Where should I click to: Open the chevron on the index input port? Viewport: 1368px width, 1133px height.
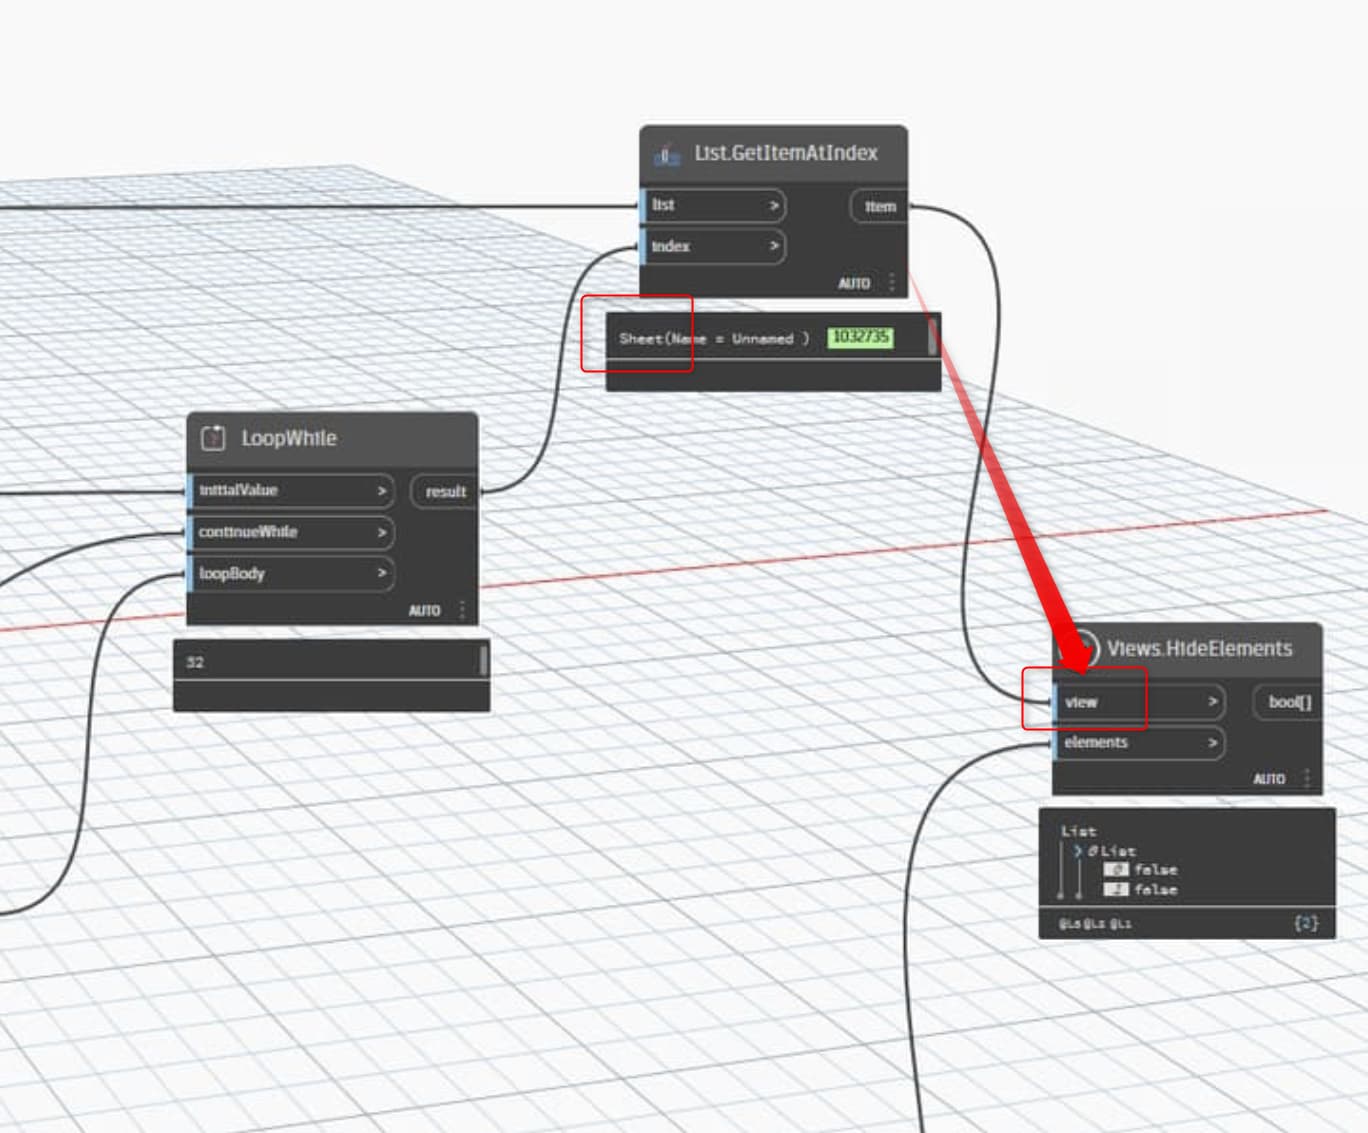point(772,247)
